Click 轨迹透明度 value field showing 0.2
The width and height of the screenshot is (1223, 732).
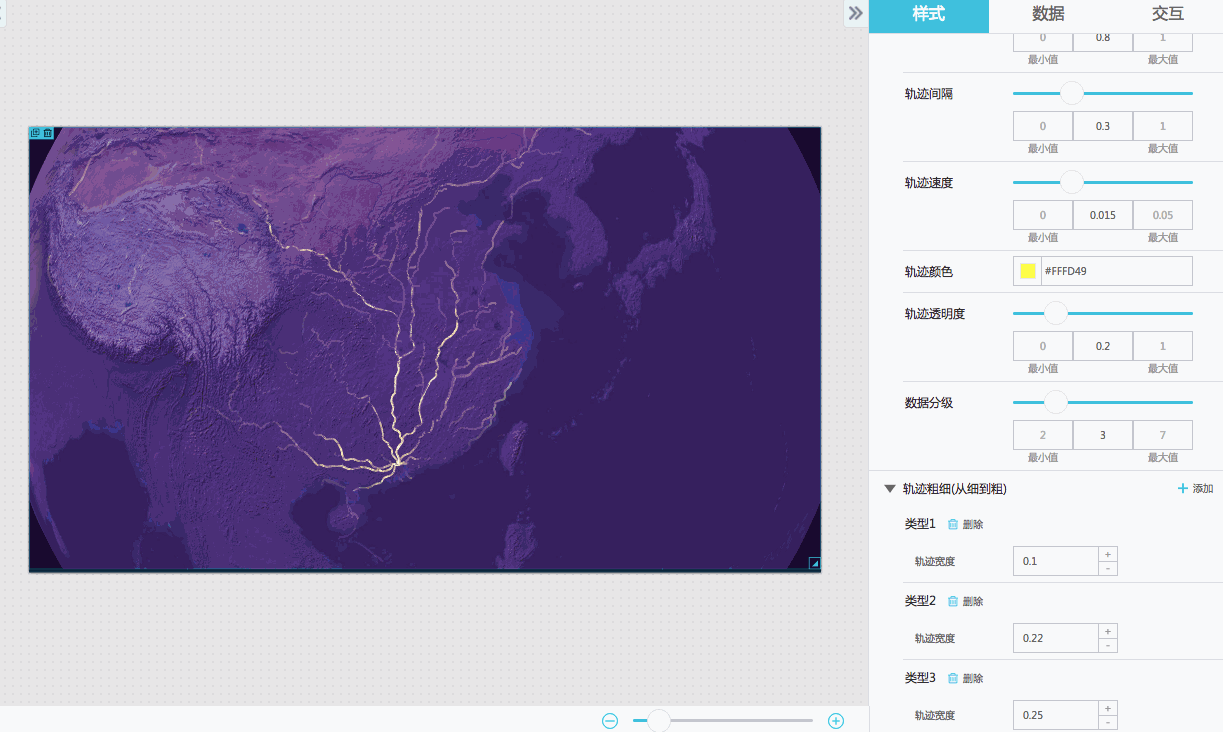coord(1103,346)
